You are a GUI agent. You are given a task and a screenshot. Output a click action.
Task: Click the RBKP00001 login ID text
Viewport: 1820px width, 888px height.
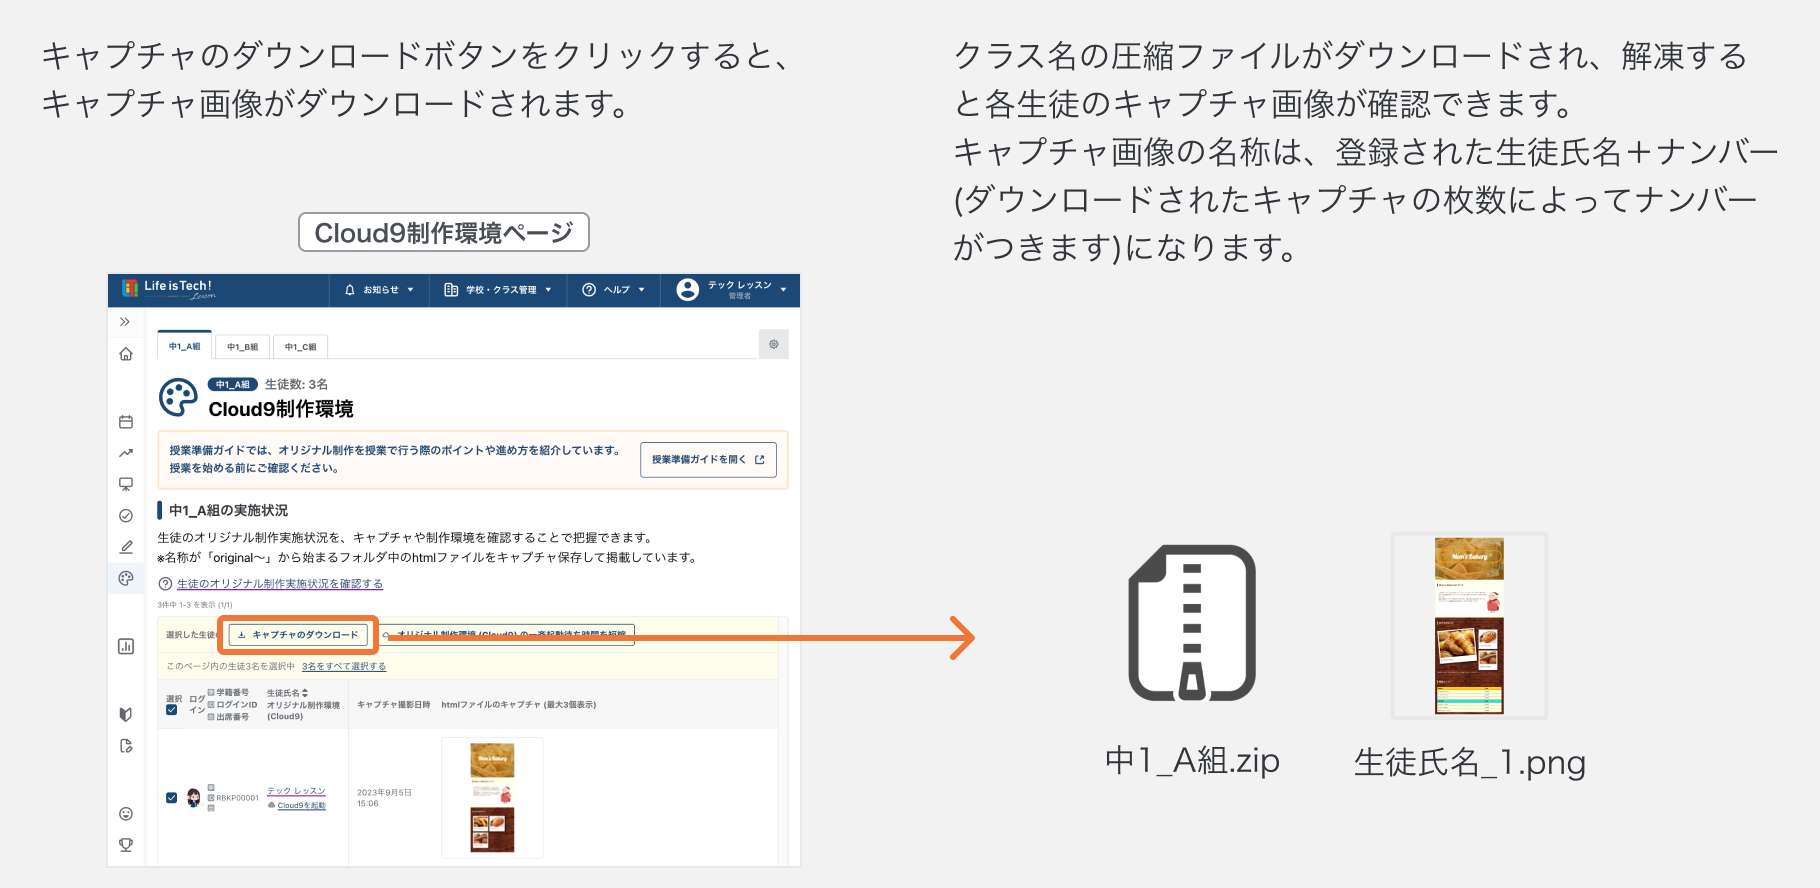tap(237, 798)
